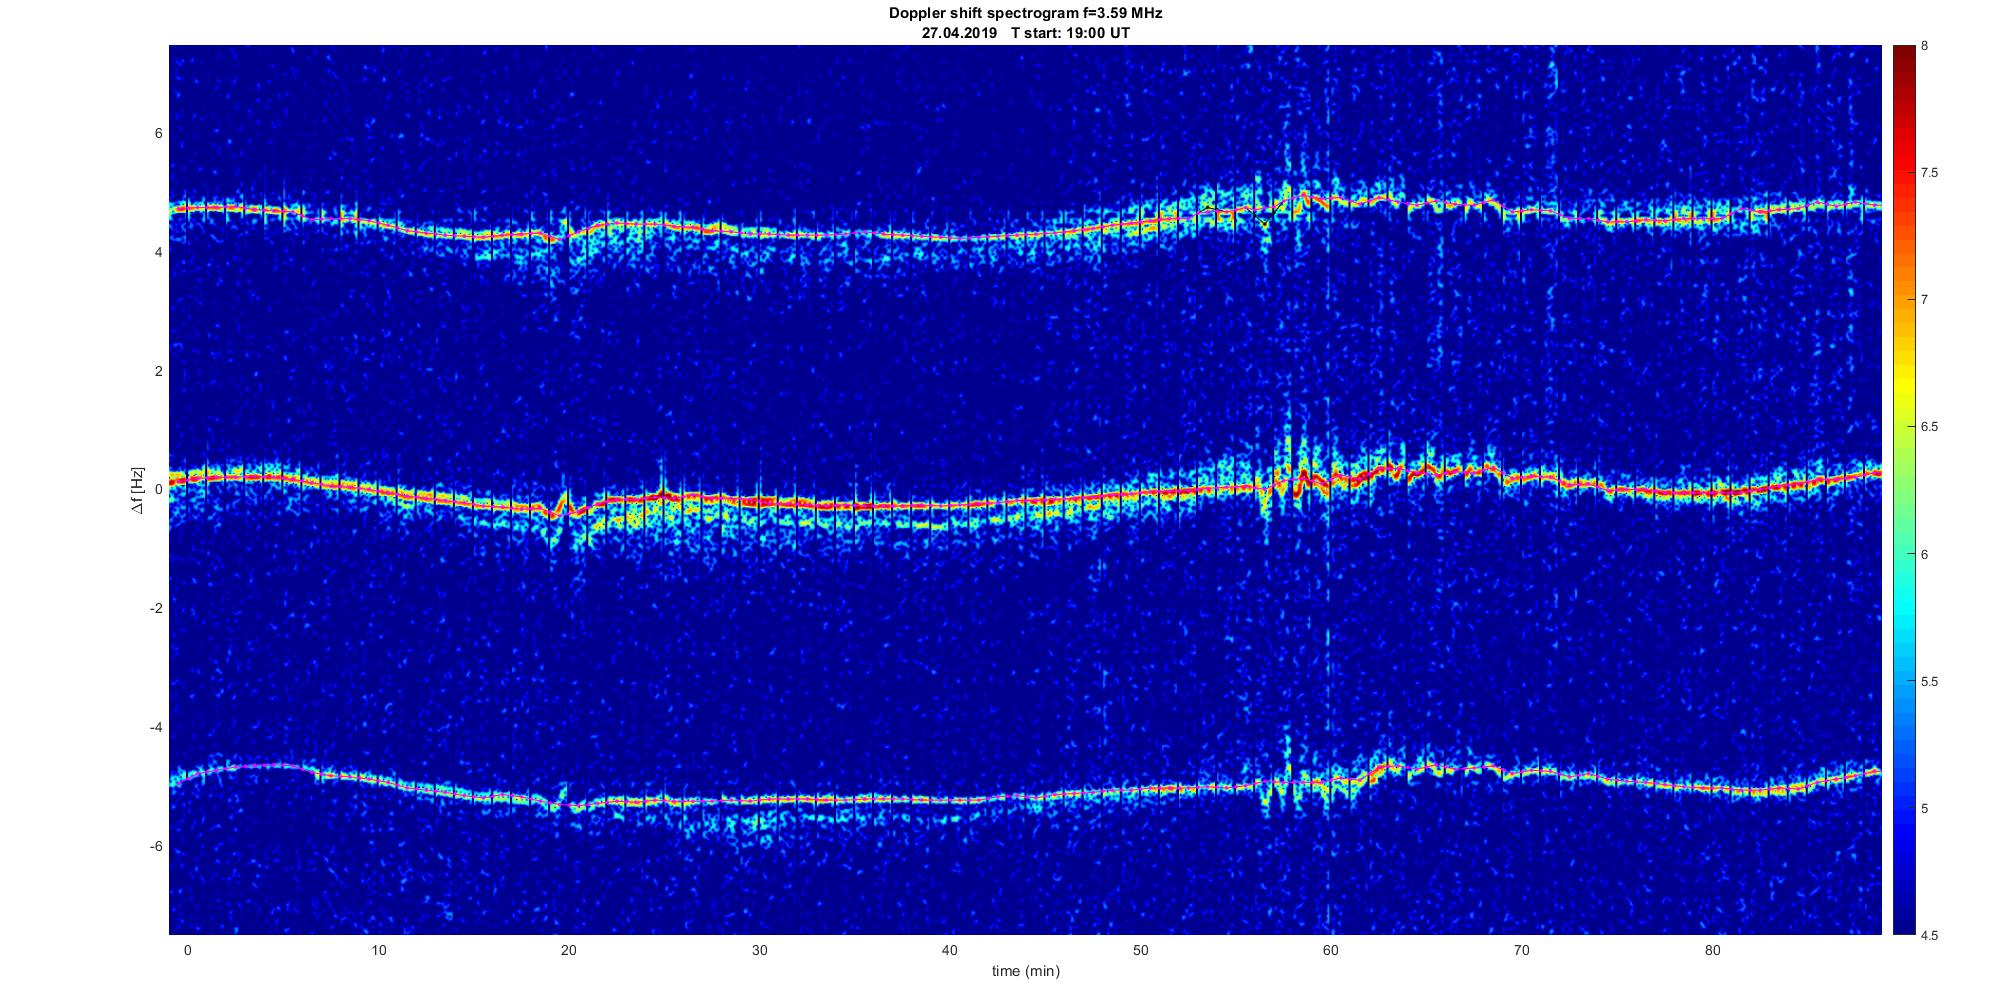Image resolution: width=2000 pixels, height=1003 pixels.
Task: Click x-axis tick label '20'
Action: pos(568,950)
